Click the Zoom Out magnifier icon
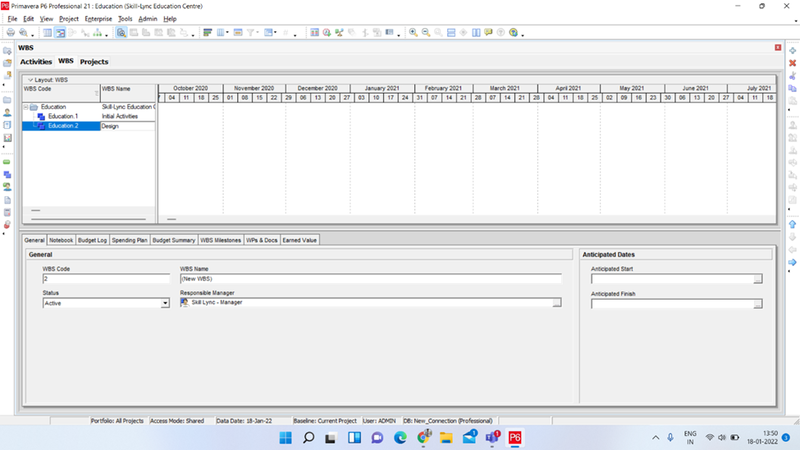The image size is (800, 450). point(426,33)
